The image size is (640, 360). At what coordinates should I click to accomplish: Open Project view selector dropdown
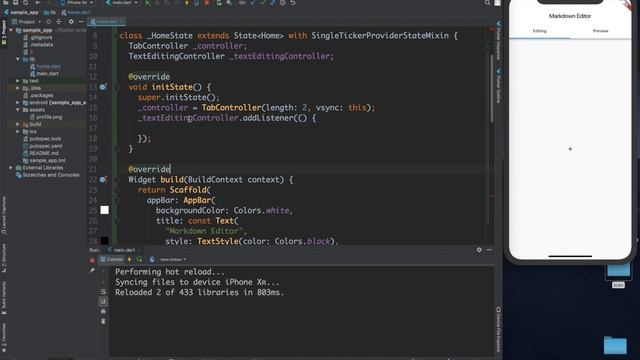[27, 22]
